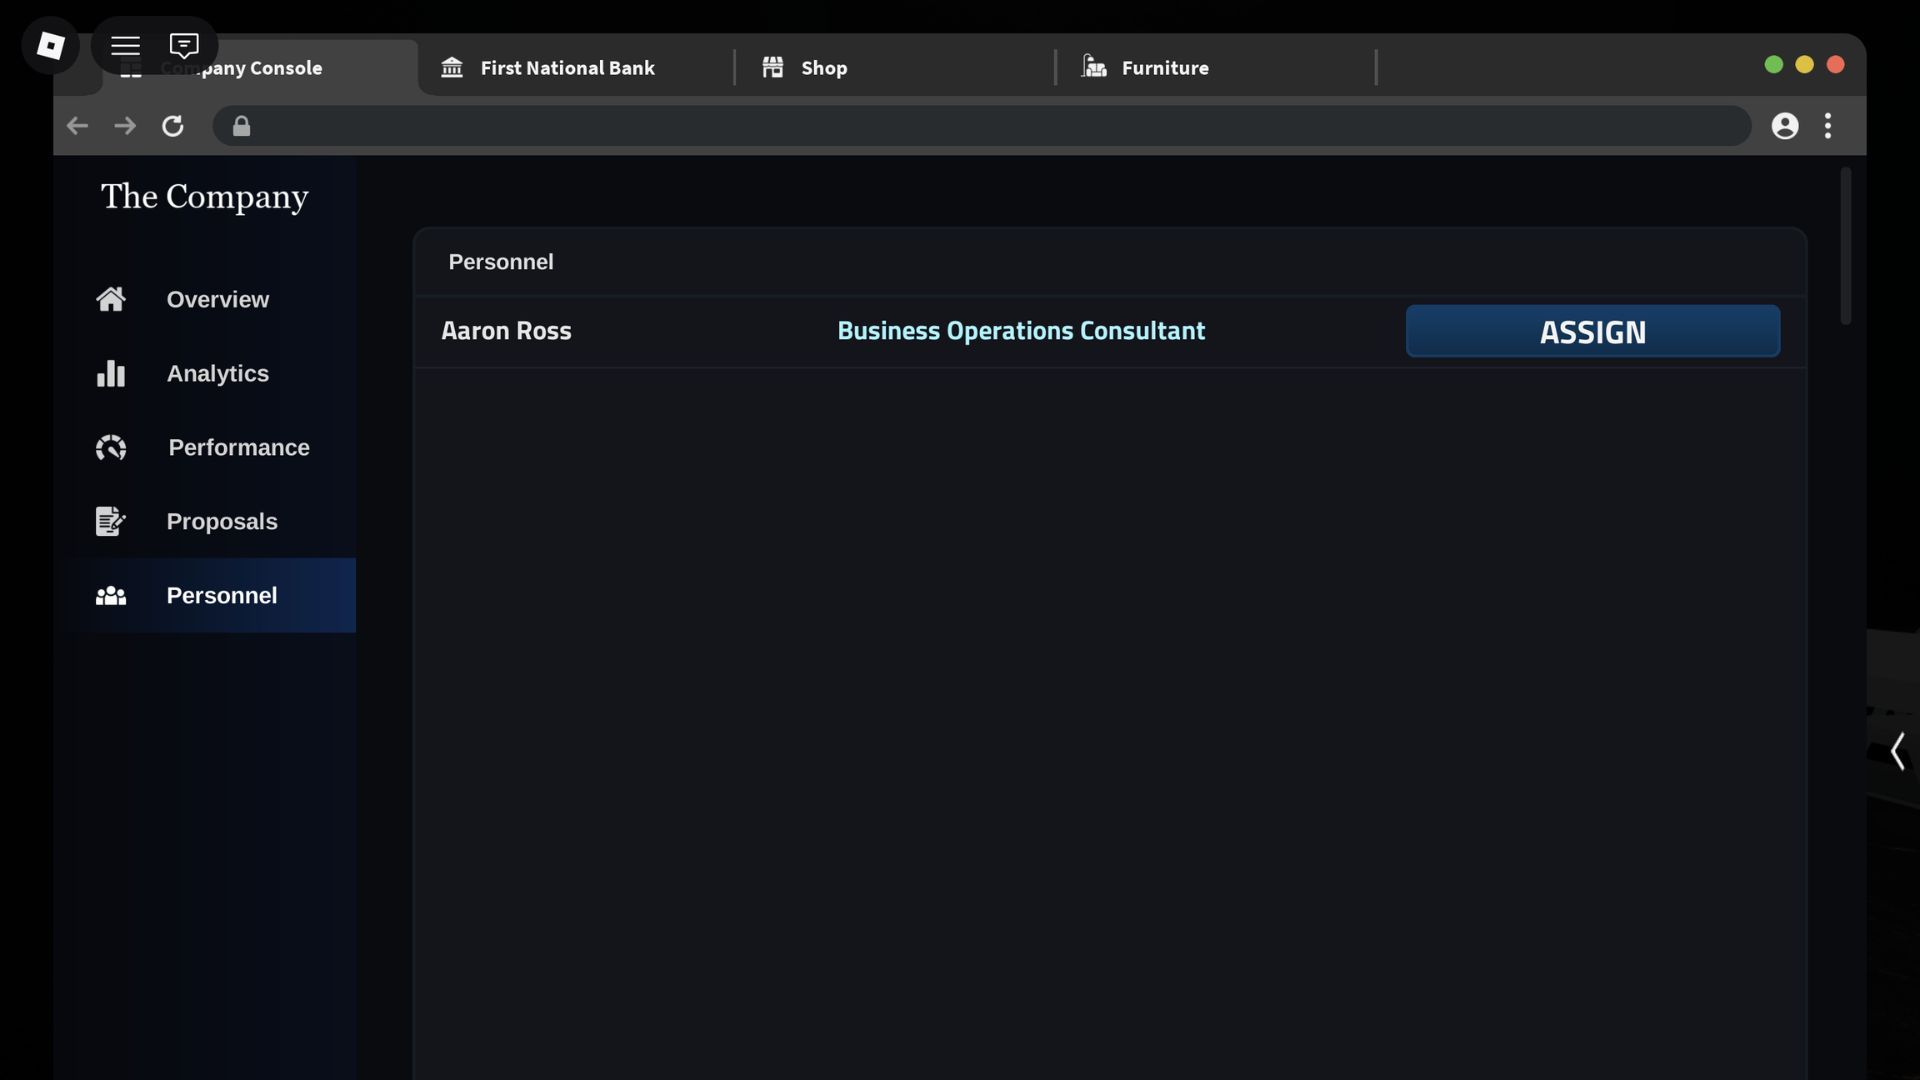Image resolution: width=1920 pixels, height=1080 pixels.
Task: Go back using the back arrow
Action: [77, 126]
